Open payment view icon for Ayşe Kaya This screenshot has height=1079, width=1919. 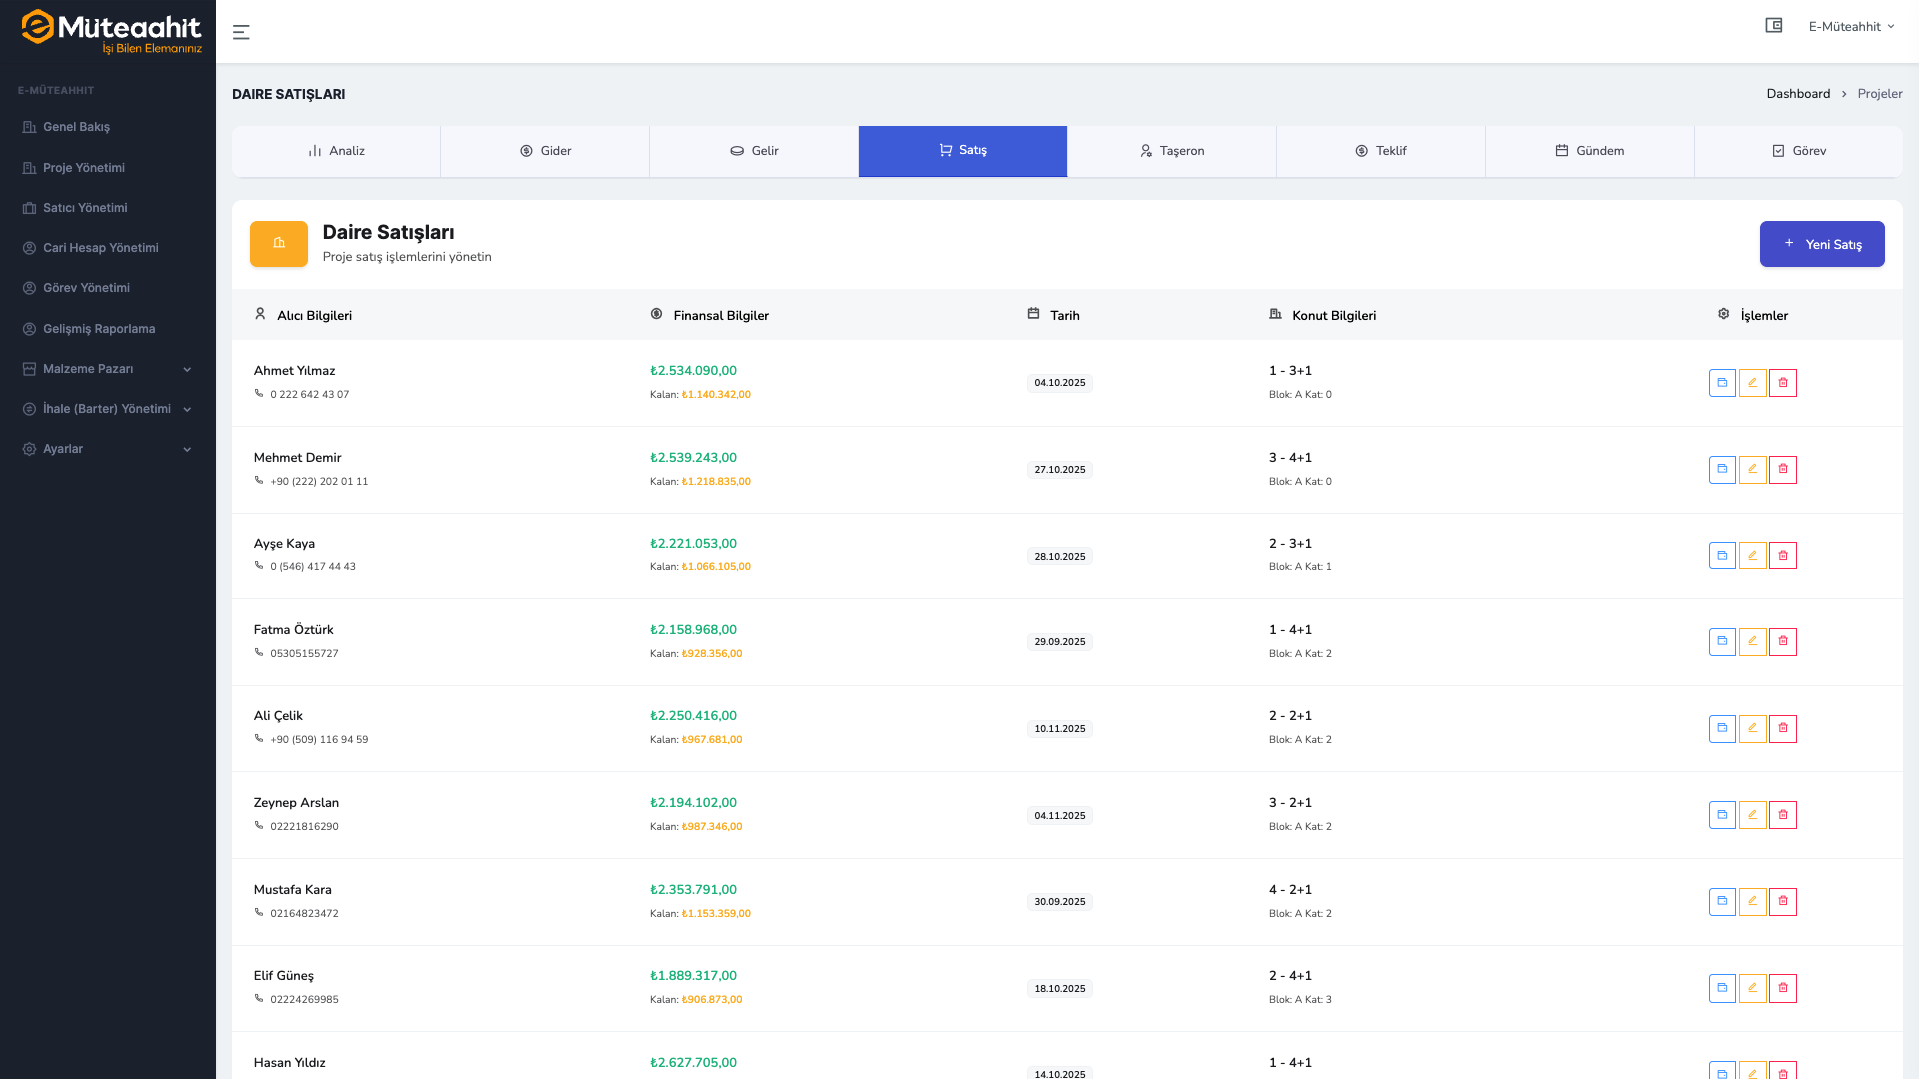(x=1722, y=556)
